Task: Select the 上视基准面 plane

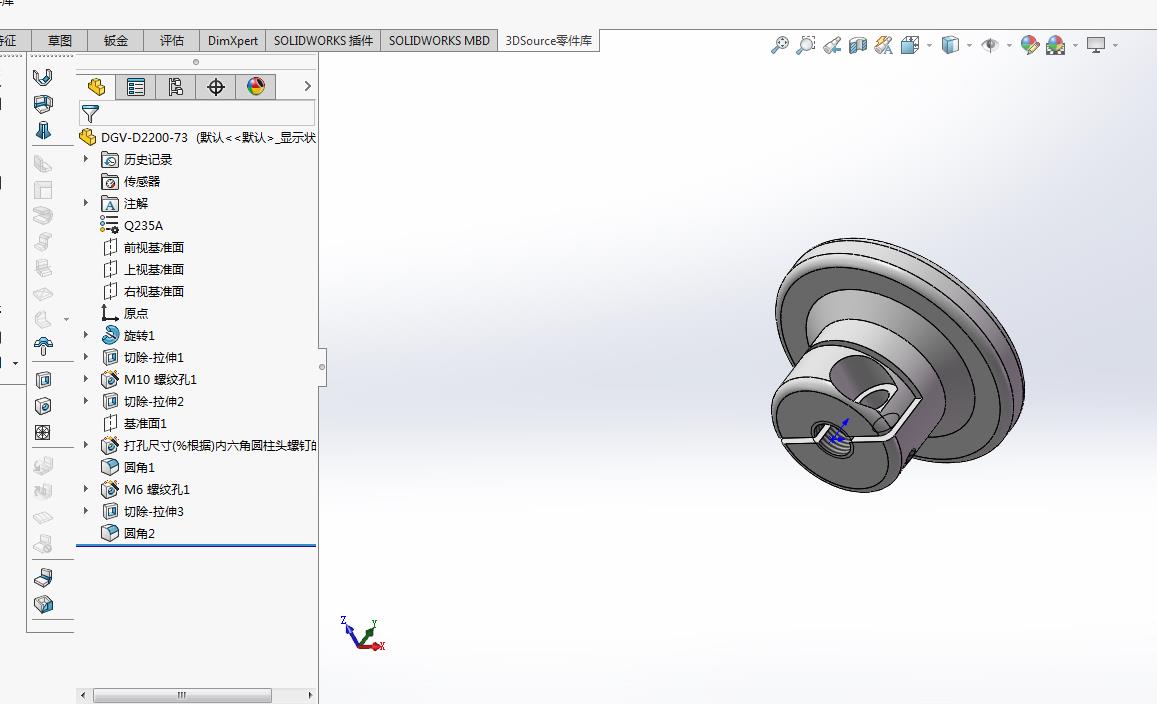Action: click(x=143, y=269)
